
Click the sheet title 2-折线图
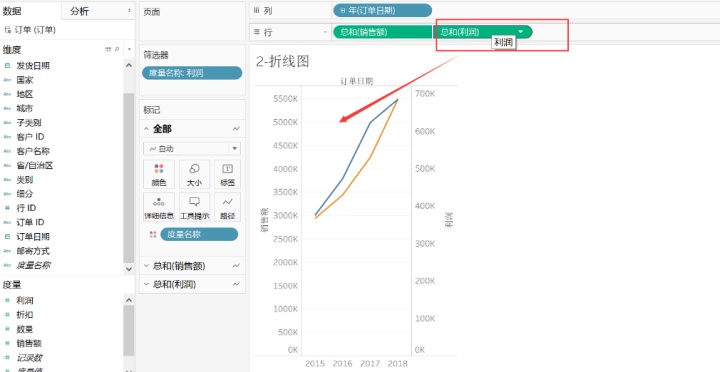point(282,62)
